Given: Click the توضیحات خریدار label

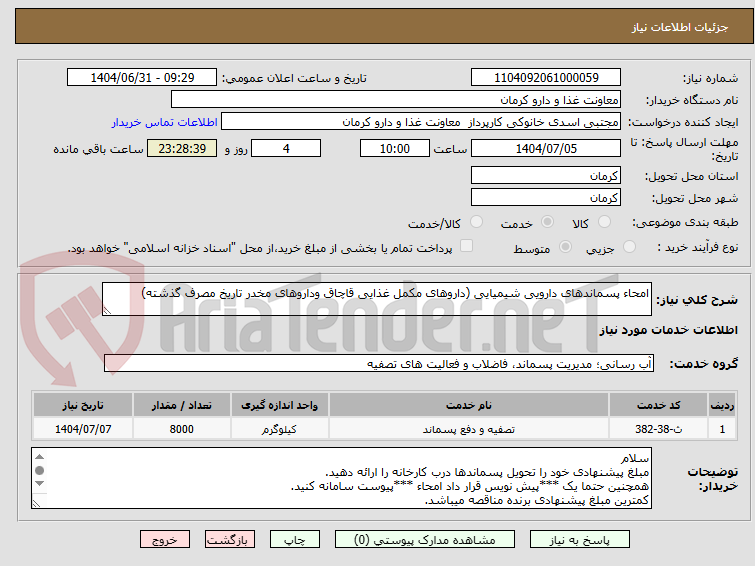Looking at the screenshot, I should (712, 478).
